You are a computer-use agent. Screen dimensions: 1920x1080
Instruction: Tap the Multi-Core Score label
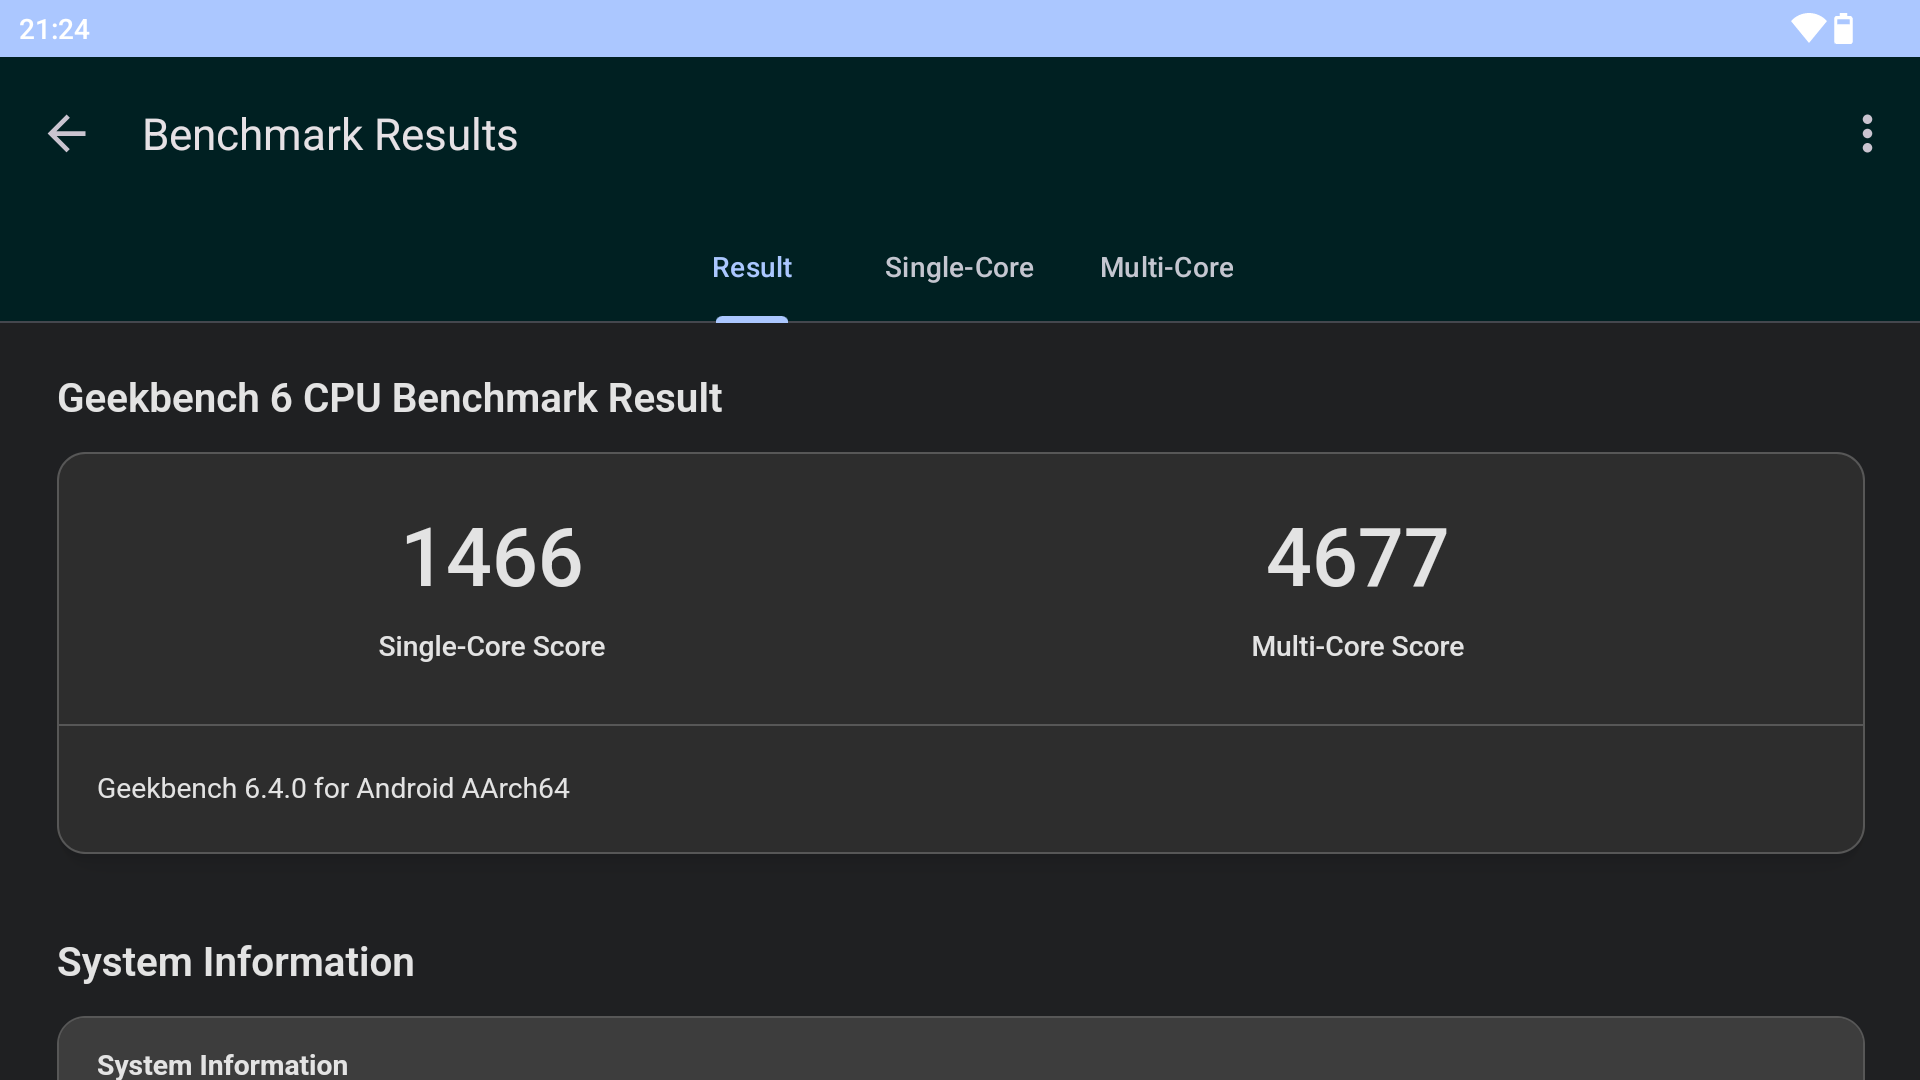(x=1358, y=647)
